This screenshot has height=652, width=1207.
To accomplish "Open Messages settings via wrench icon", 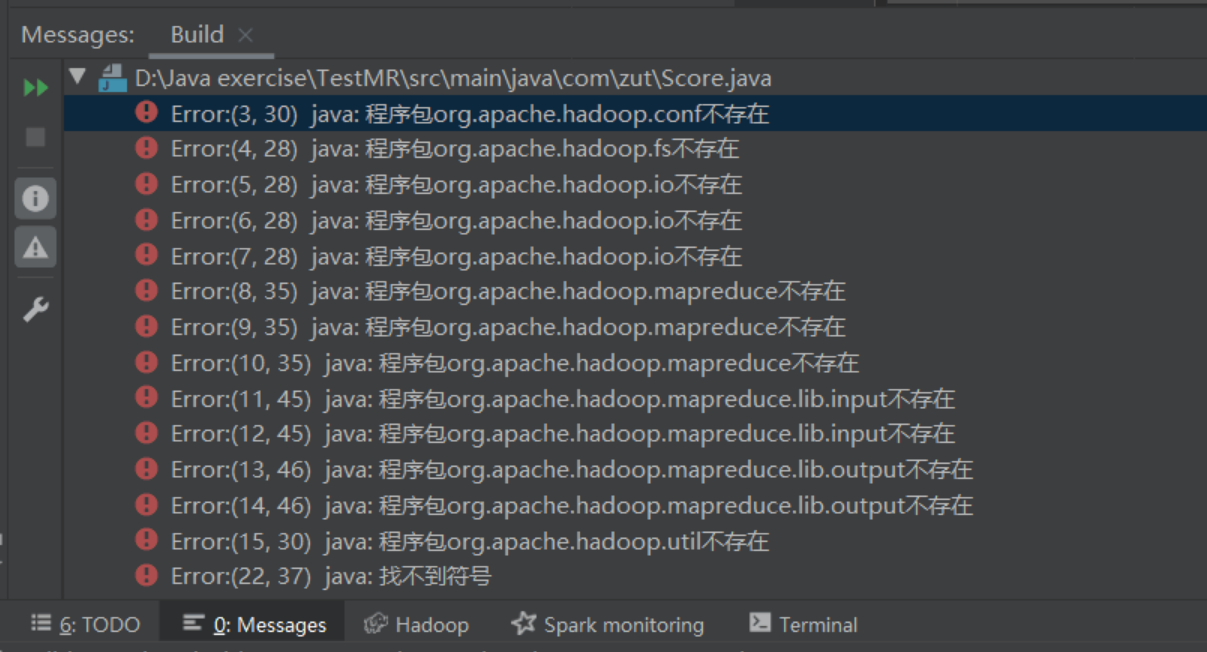I will [x=35, y=308].
